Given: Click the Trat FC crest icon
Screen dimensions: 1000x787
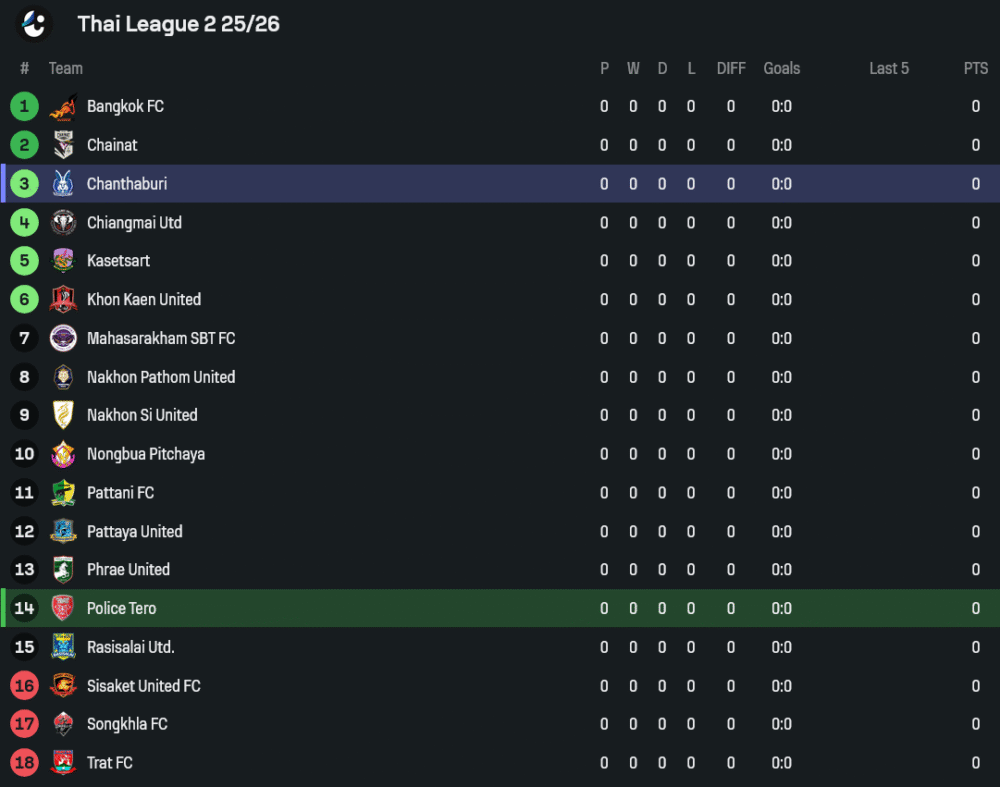Looking at the screenshot, I should [x=63, y=763].
